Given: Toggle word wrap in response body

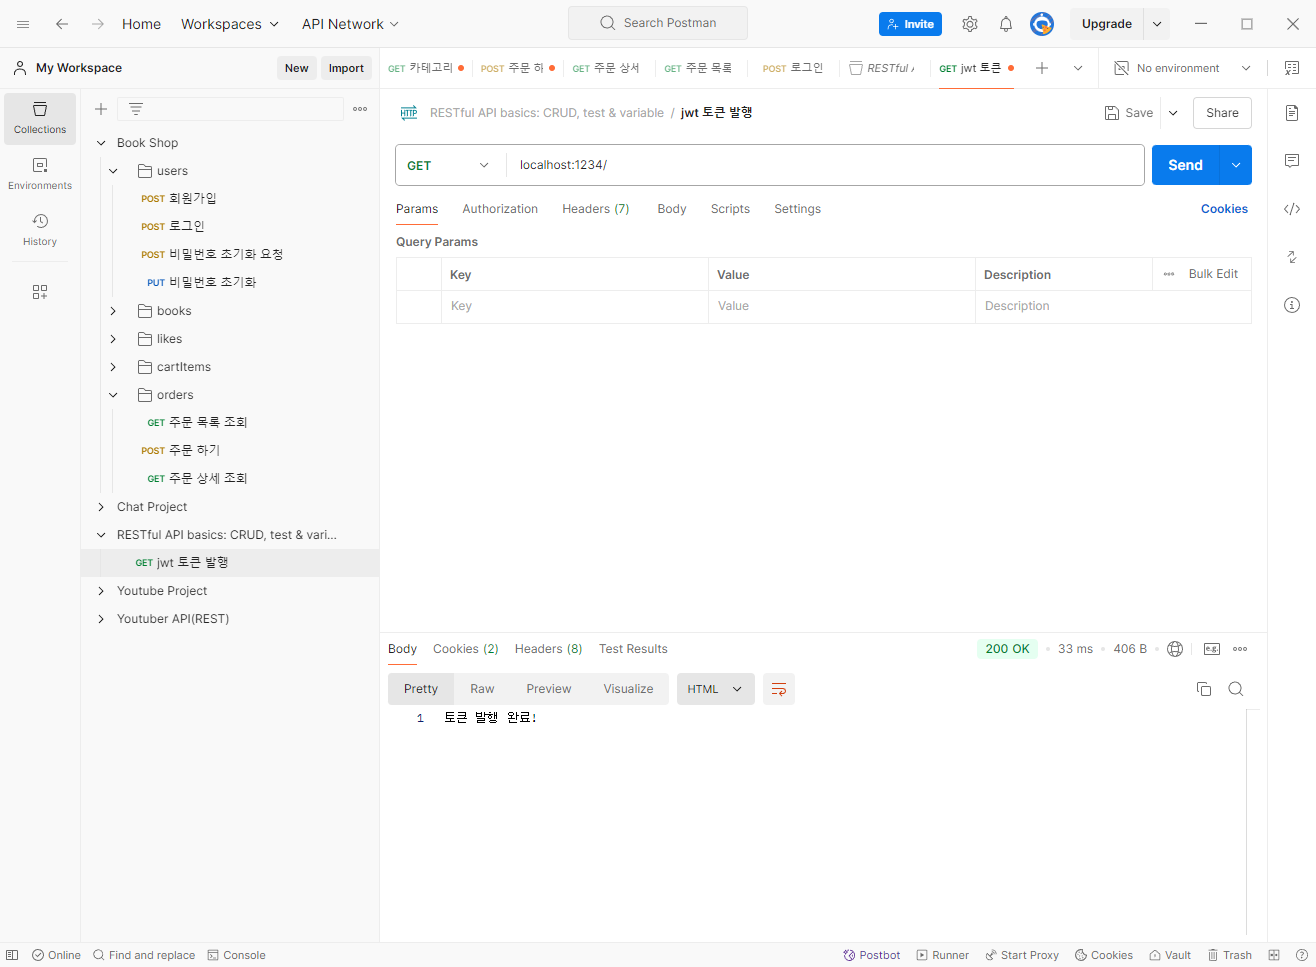Looking at the screenshot, I should [779, 689].
